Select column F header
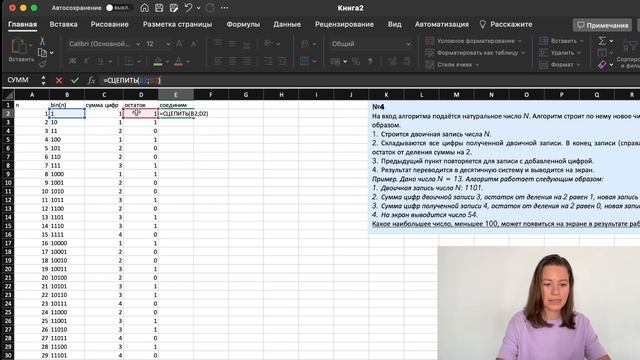Image resolution: width=640 pixels, height=360 pixels. tap(211, 95)
